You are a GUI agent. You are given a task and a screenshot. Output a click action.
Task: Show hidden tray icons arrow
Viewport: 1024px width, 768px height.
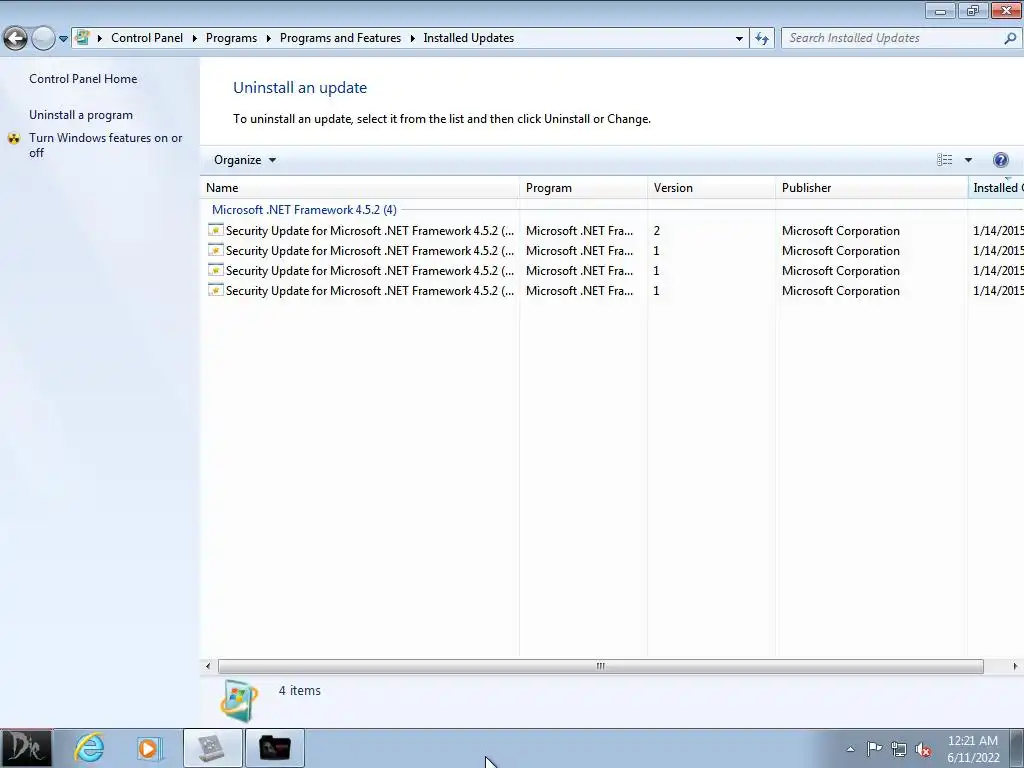[x=850, y=749]
